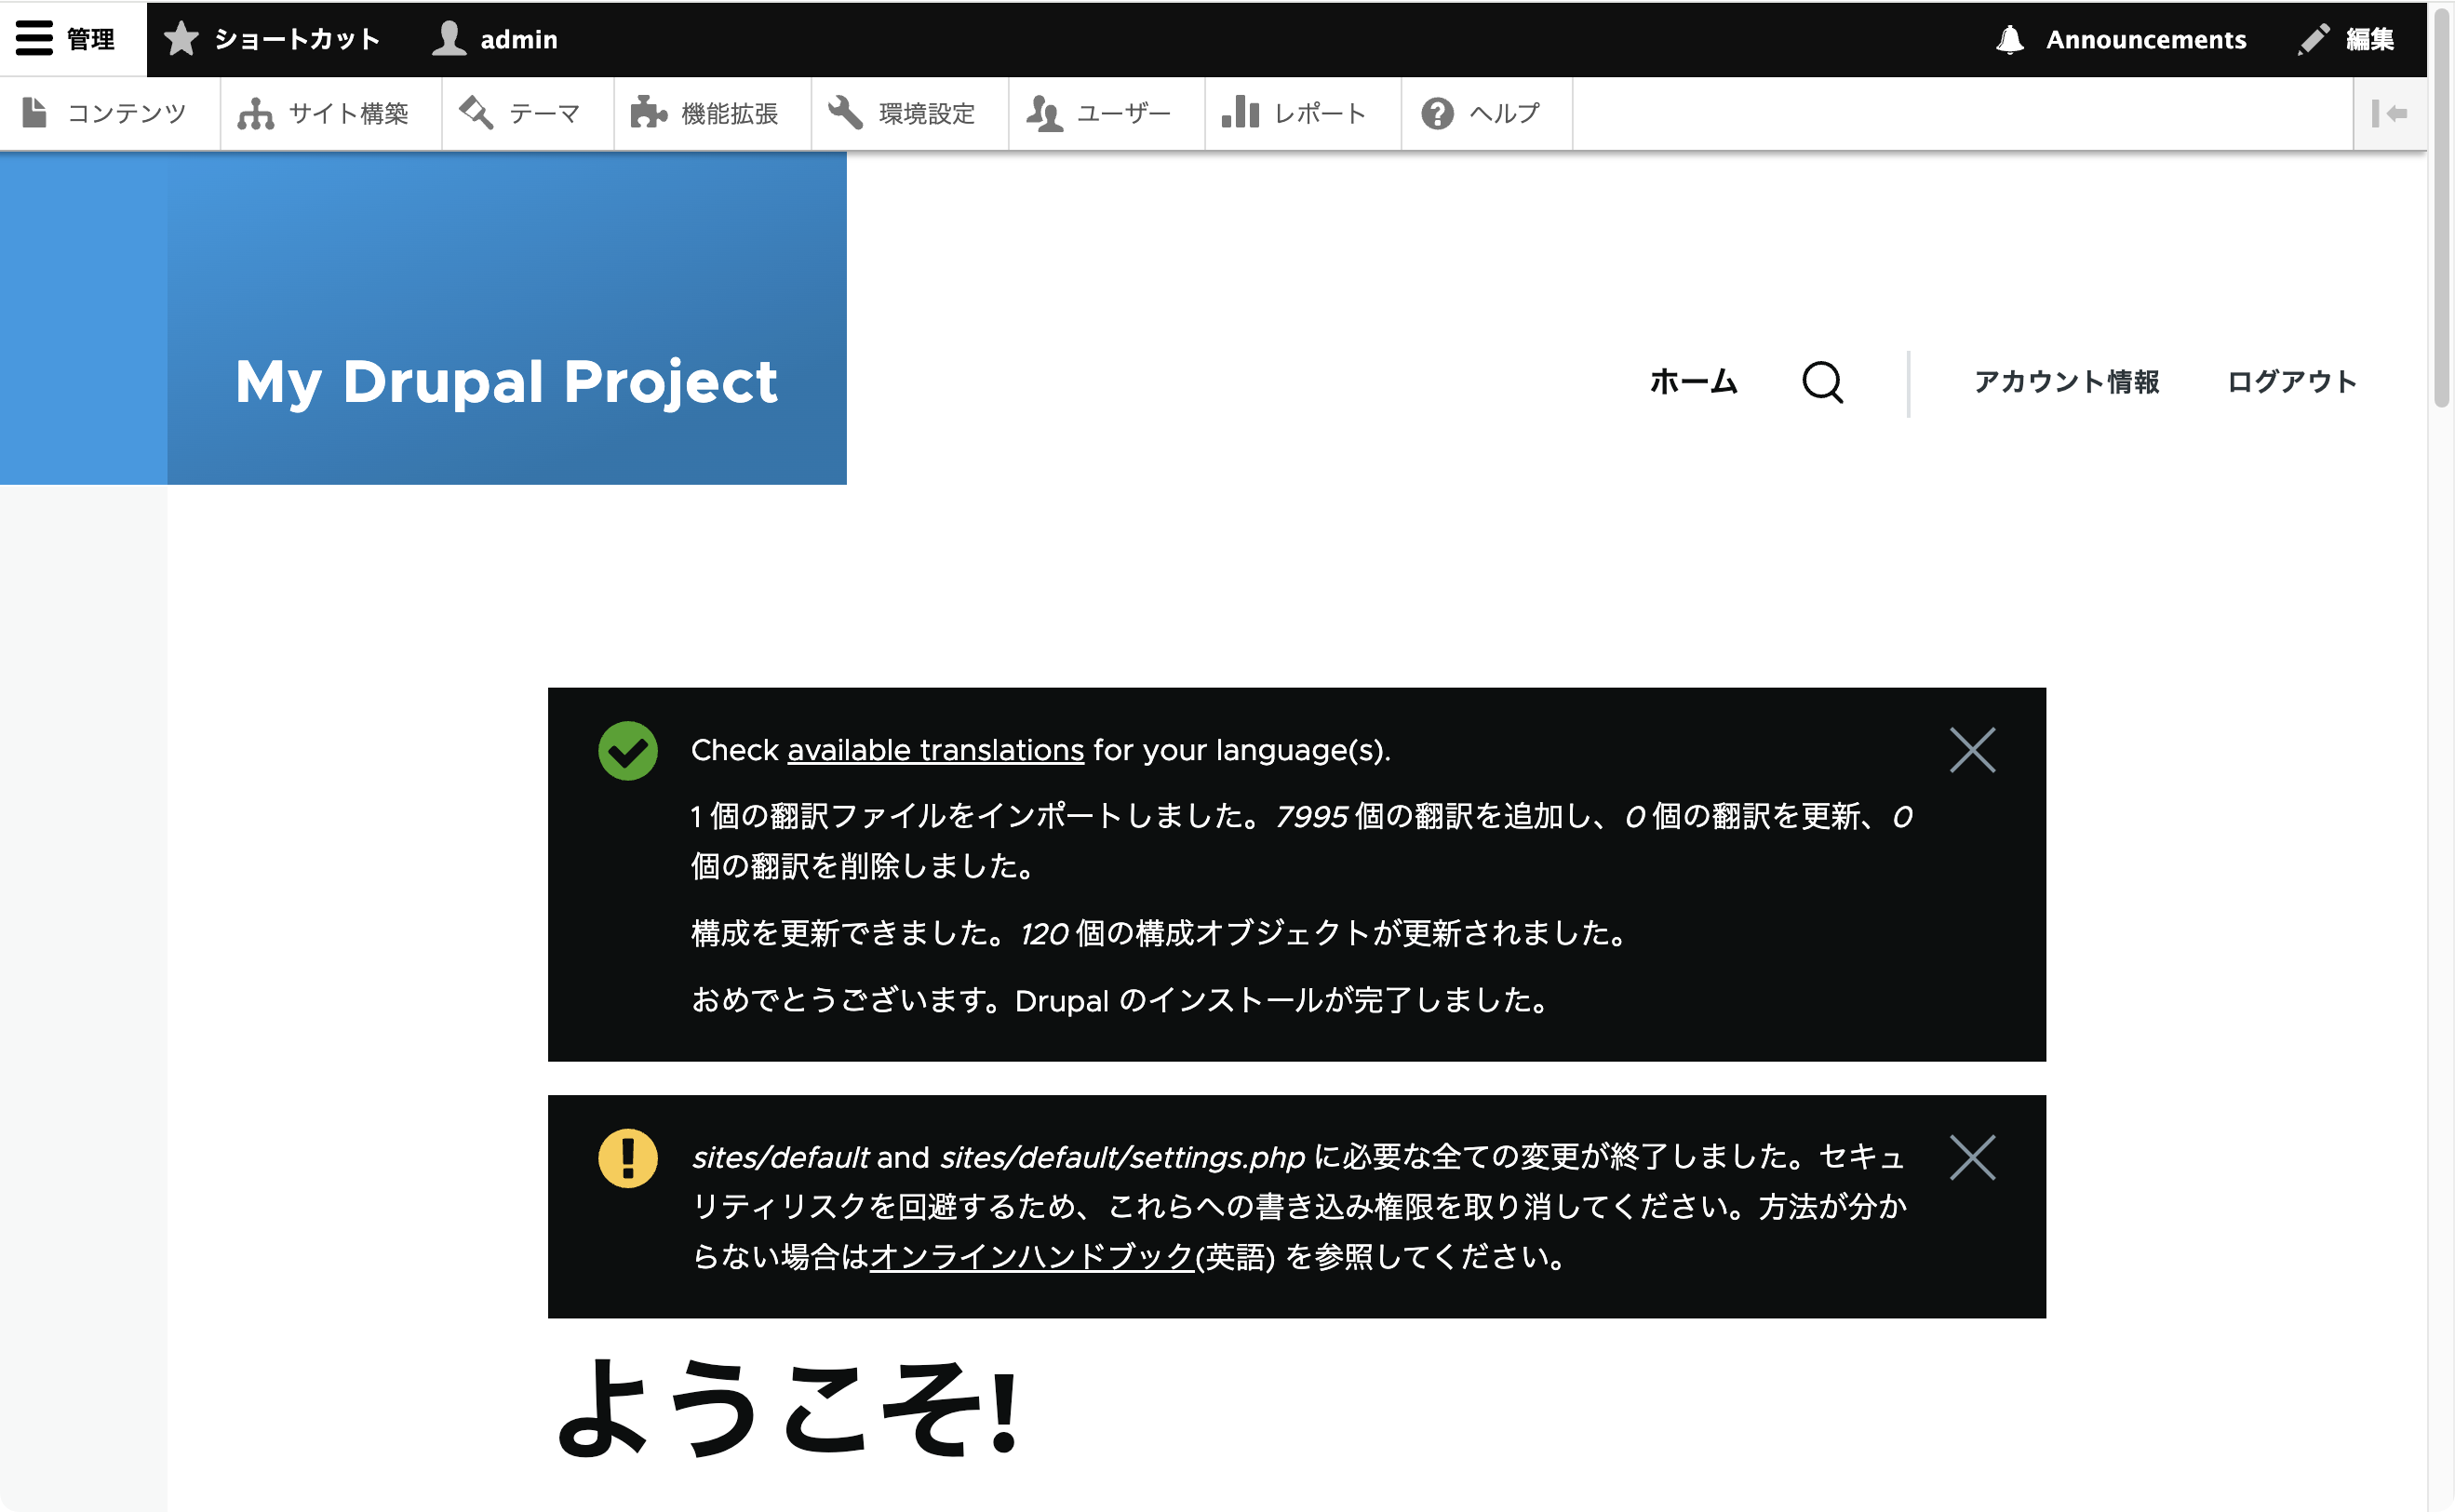
Task: Click the My Drupal Project site title
Action: pyautogui.click(x=506, y=381)
